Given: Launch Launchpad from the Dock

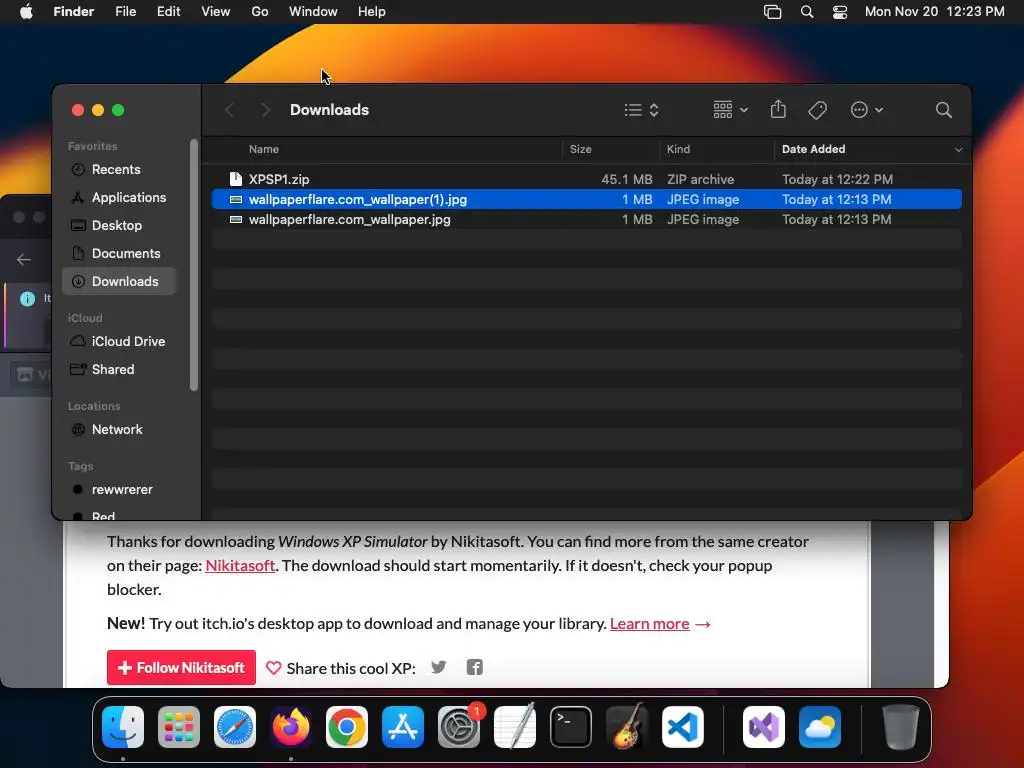Looking at the screenshot, I should 179,727.
